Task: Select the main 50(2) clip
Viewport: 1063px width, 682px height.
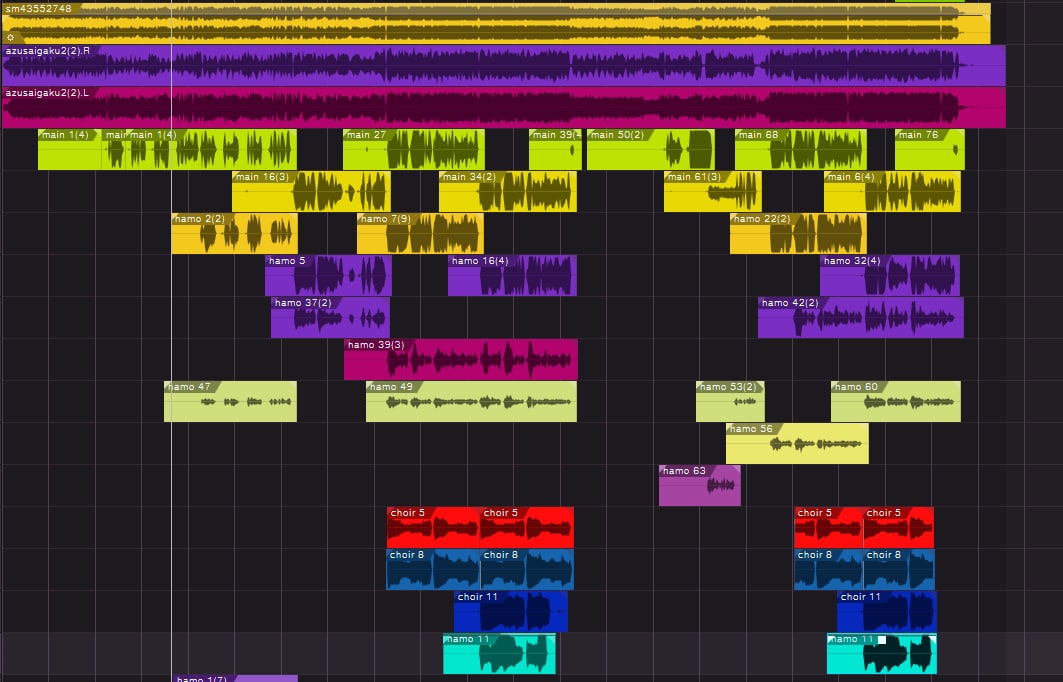Action: (x=651, y=149)
